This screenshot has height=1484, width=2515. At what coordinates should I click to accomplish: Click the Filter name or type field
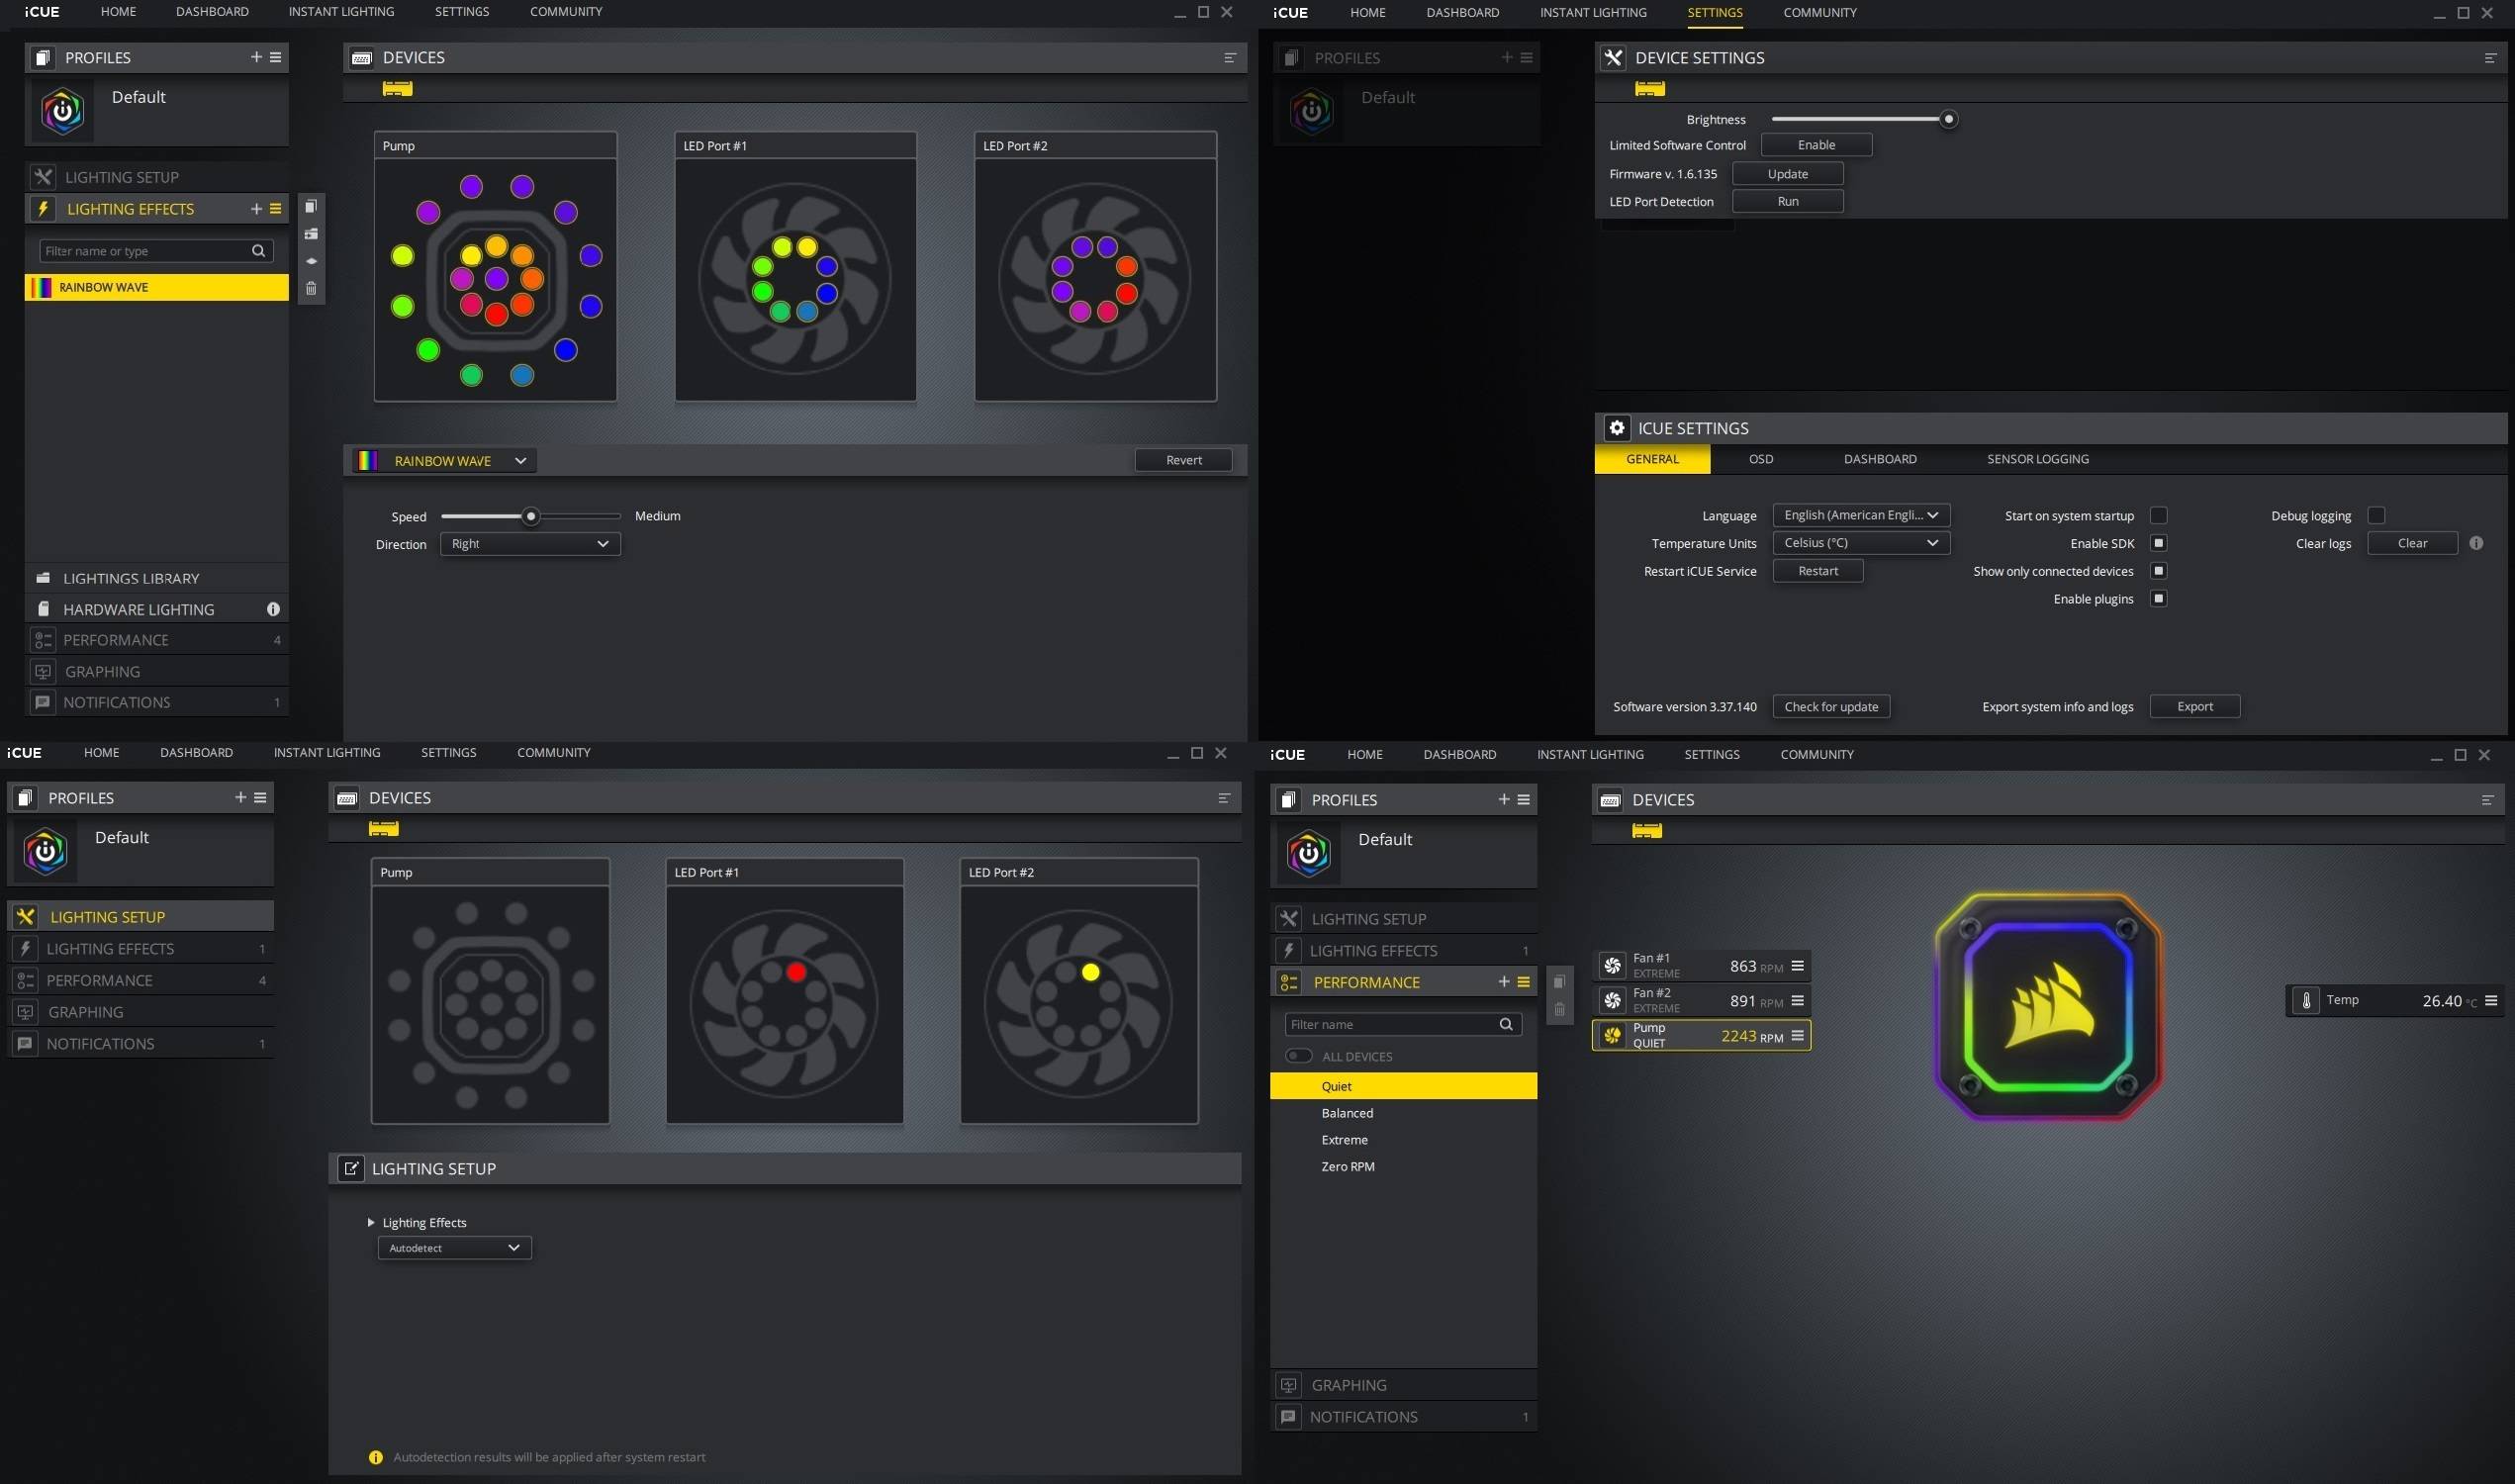tap(156, 251)
